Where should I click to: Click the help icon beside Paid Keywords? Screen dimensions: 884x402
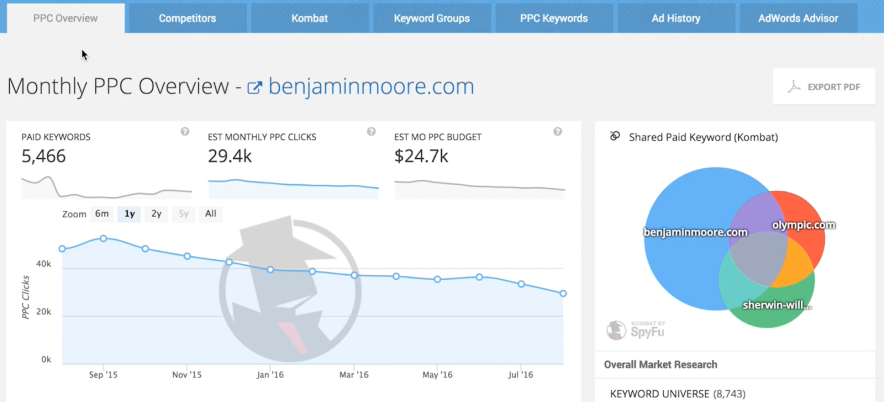tap(184, 132)
